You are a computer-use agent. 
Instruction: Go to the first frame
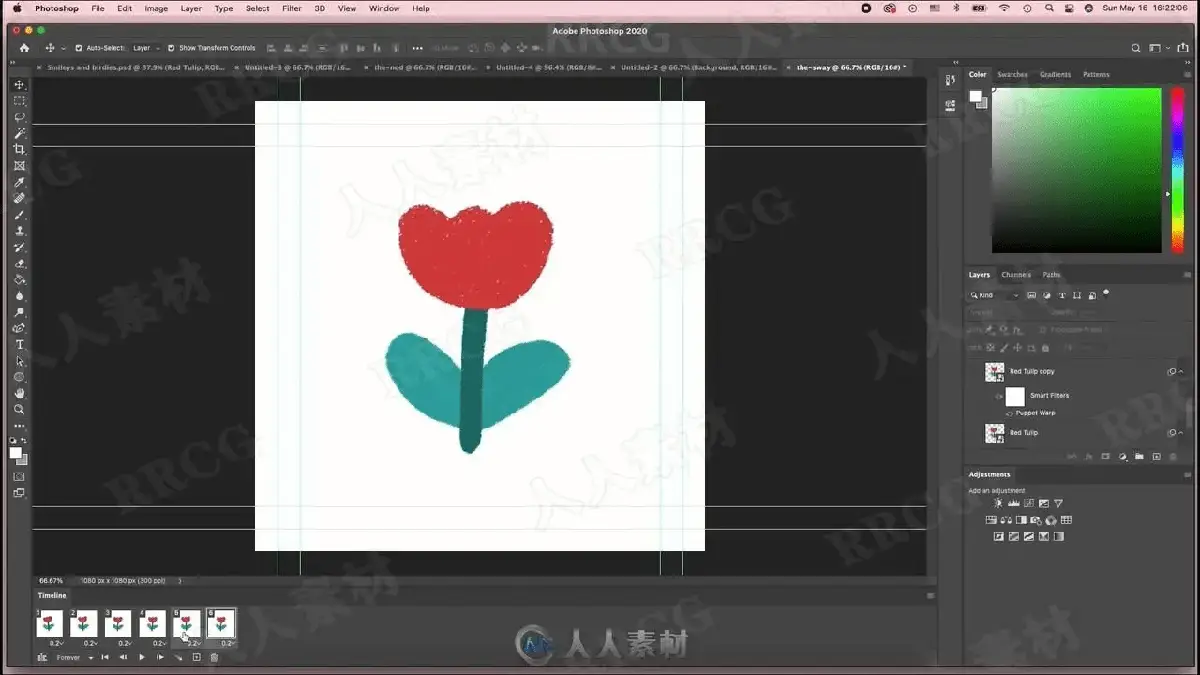[105, 657]
